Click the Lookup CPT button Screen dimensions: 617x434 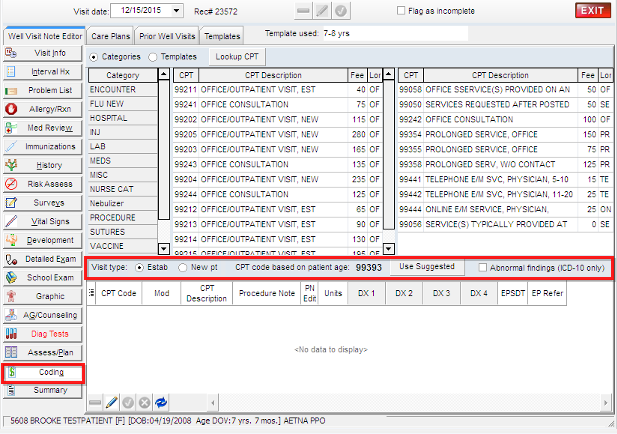click(x=237, y=57)
